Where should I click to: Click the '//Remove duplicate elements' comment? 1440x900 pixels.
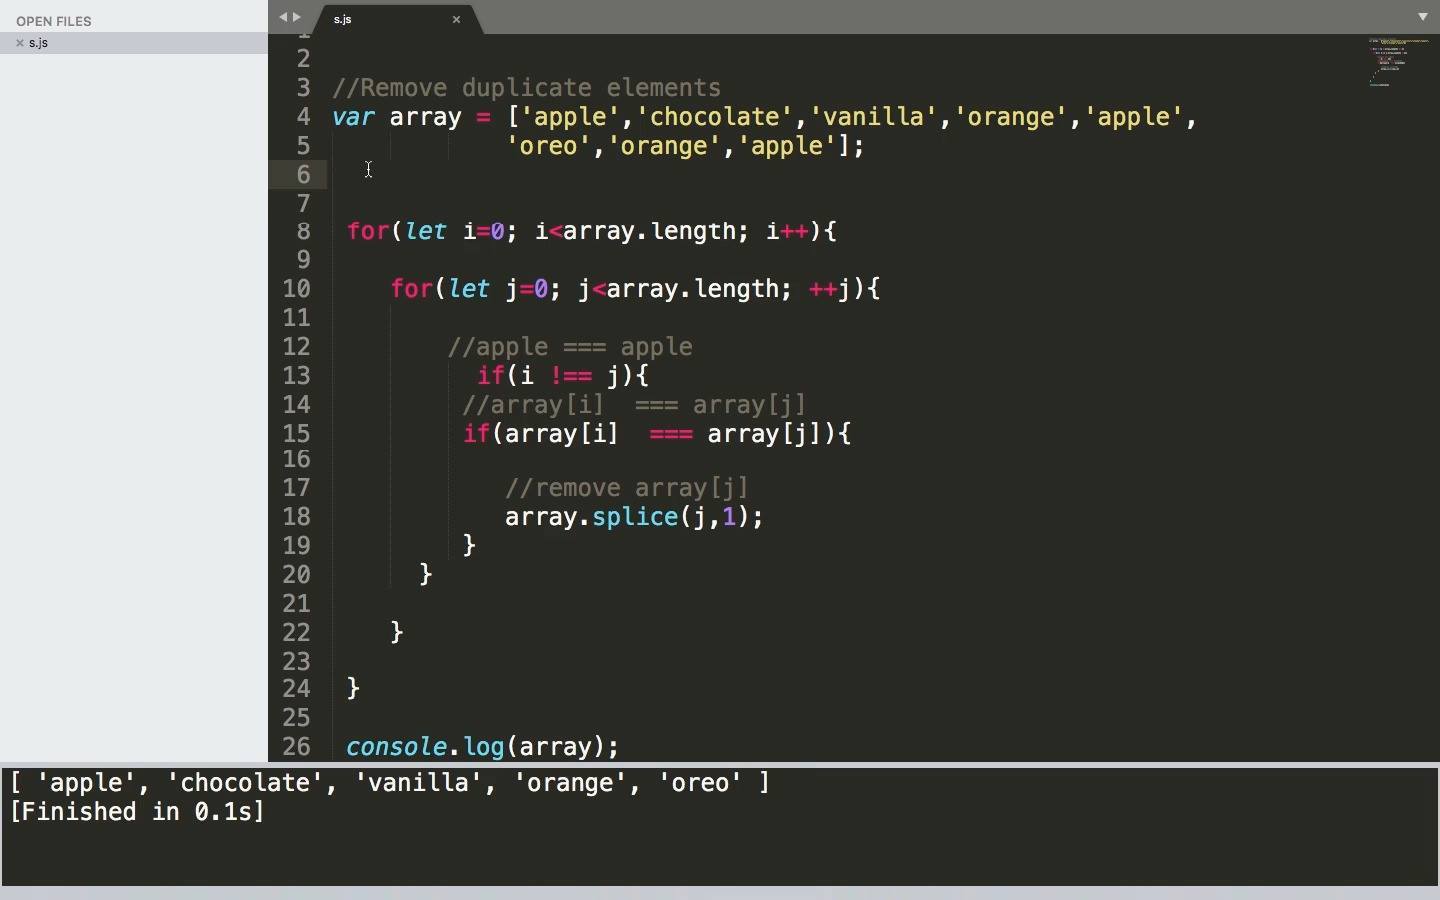click(x=527, y=88)
